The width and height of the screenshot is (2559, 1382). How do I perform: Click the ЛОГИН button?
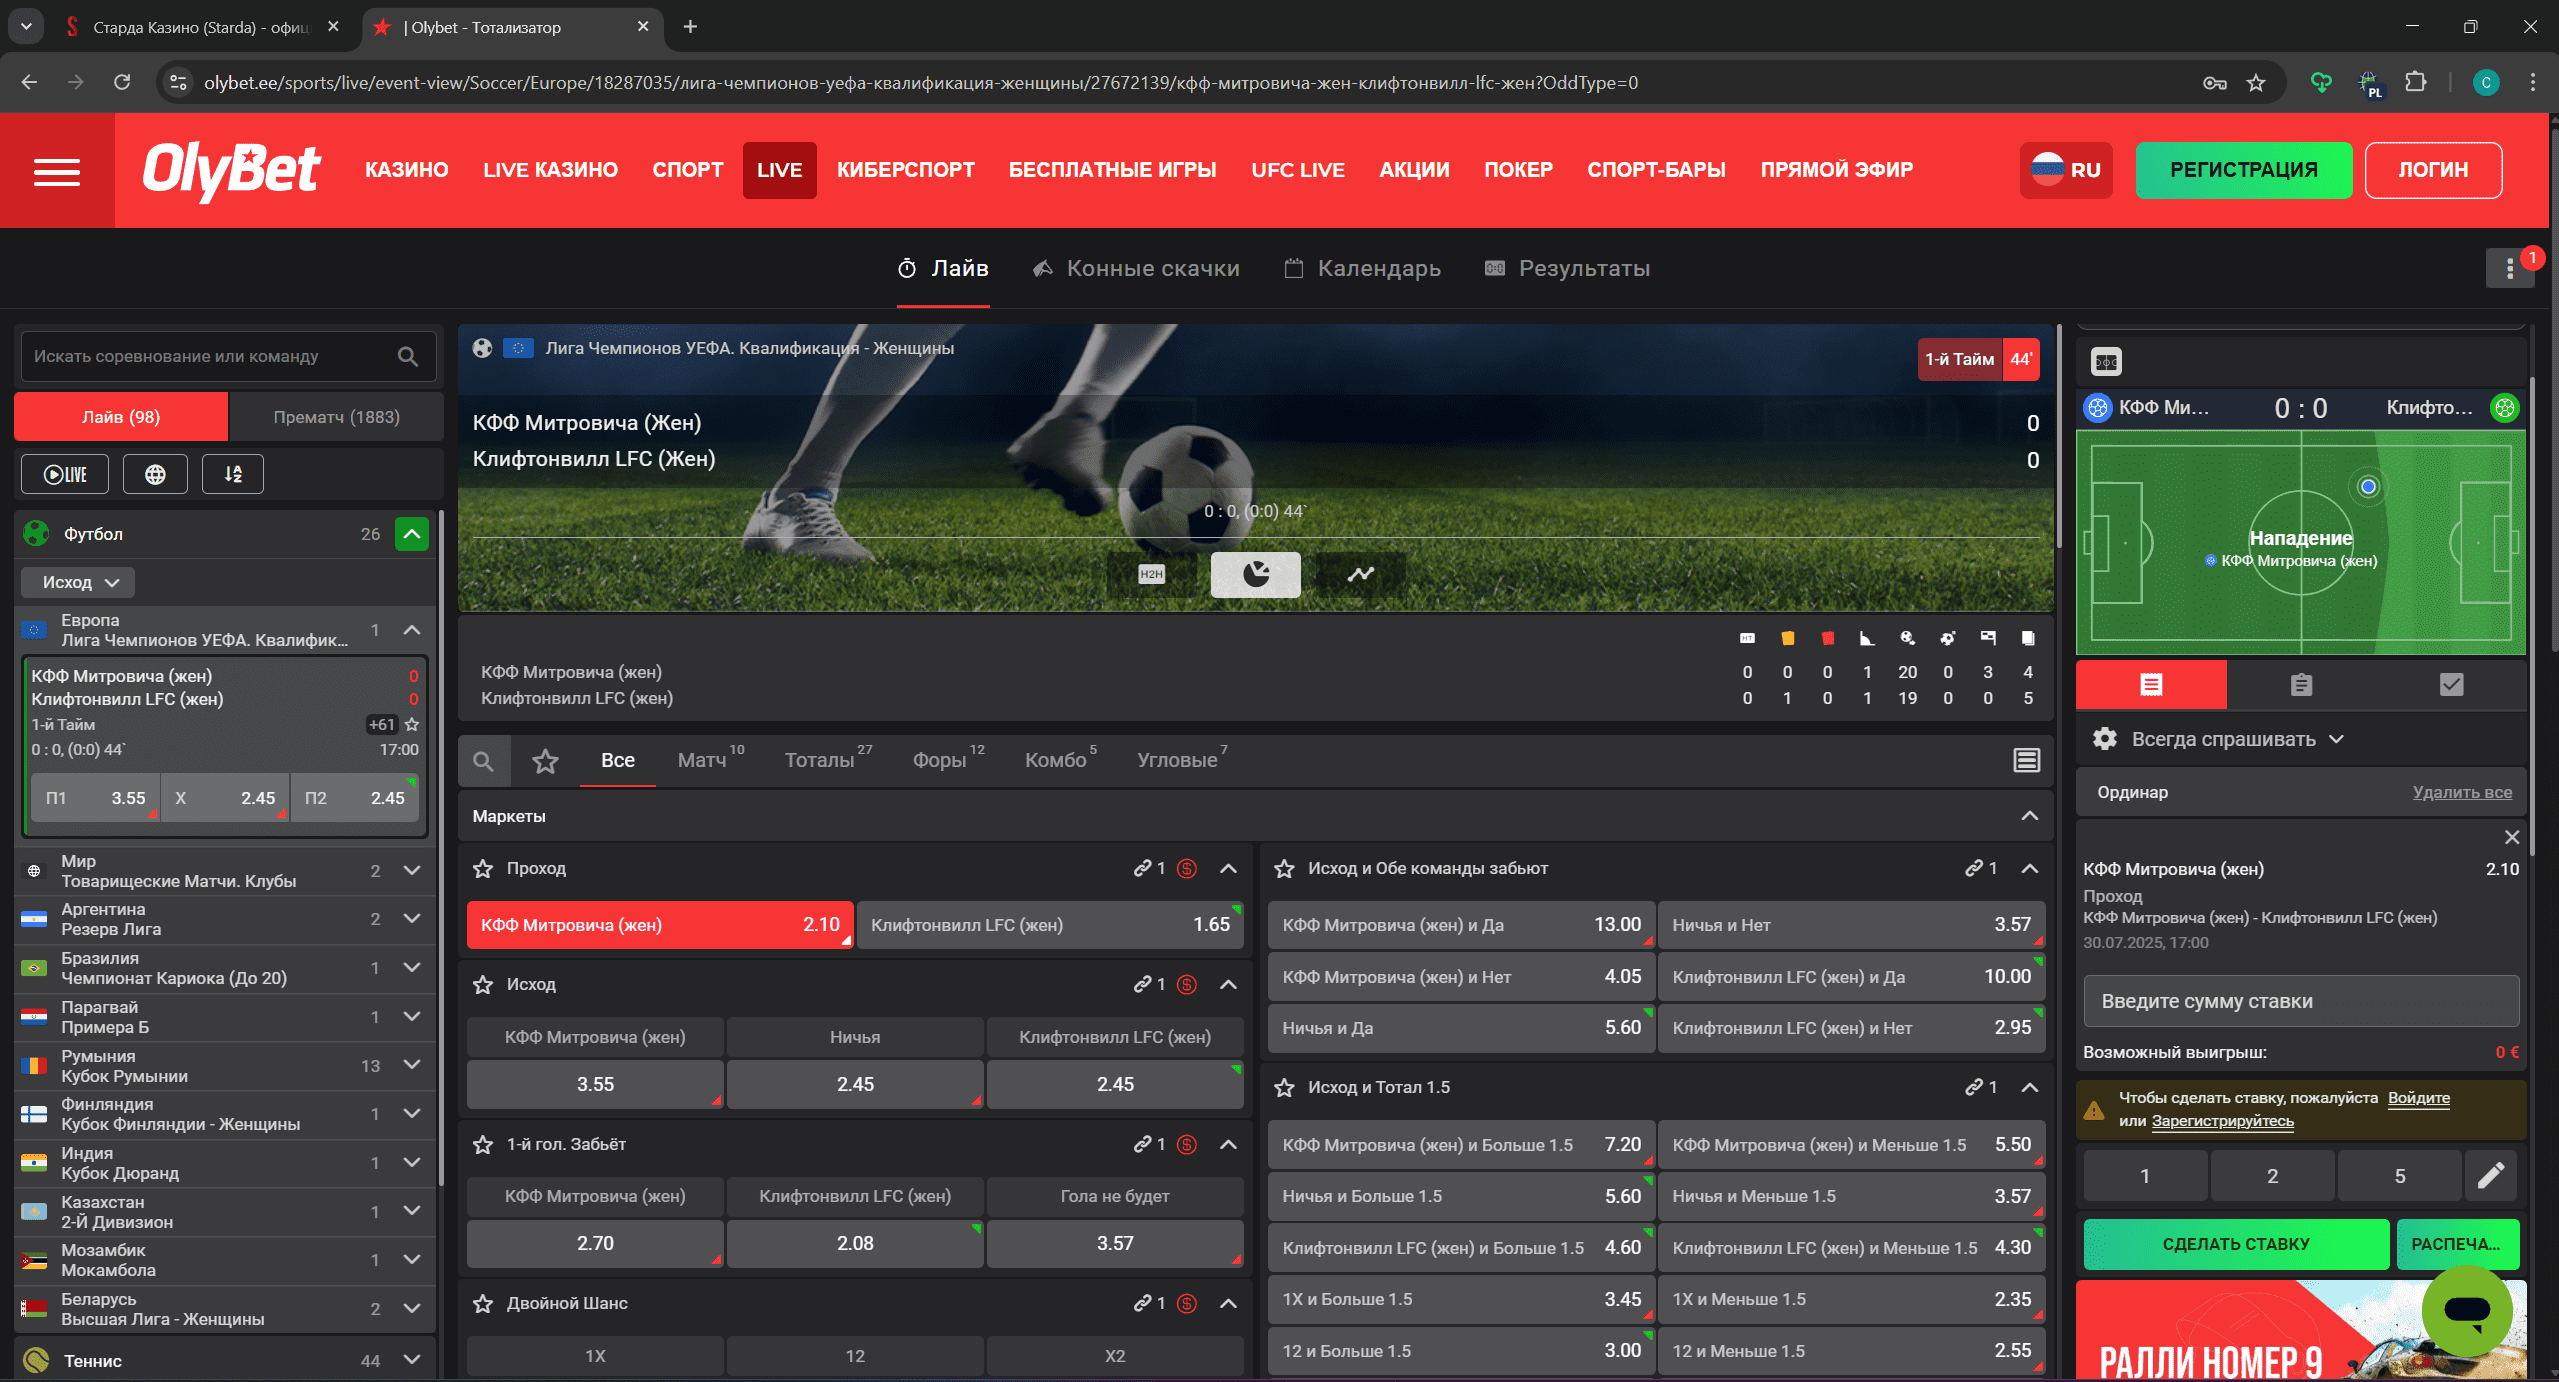(x=2433, y=170)
